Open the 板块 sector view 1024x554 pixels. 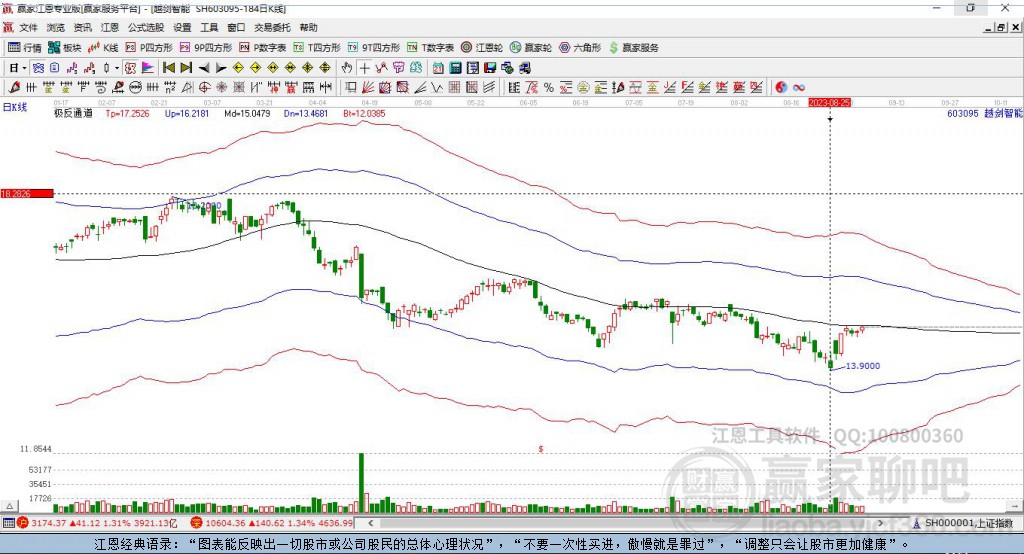(65, 48)
